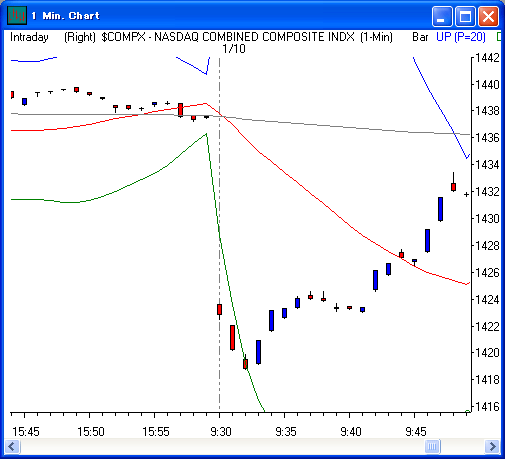Close the 1 Min. Chart window
Viewport: 505px width, 459px height.
[488, 16]
